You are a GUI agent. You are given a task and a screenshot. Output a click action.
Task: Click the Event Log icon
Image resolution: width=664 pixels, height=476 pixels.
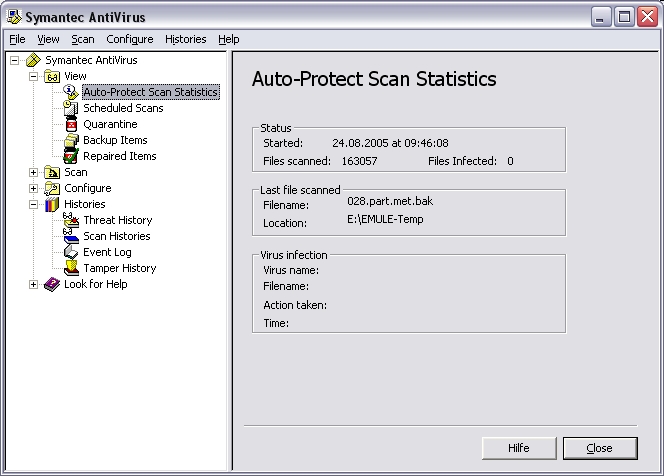[71, 252]
